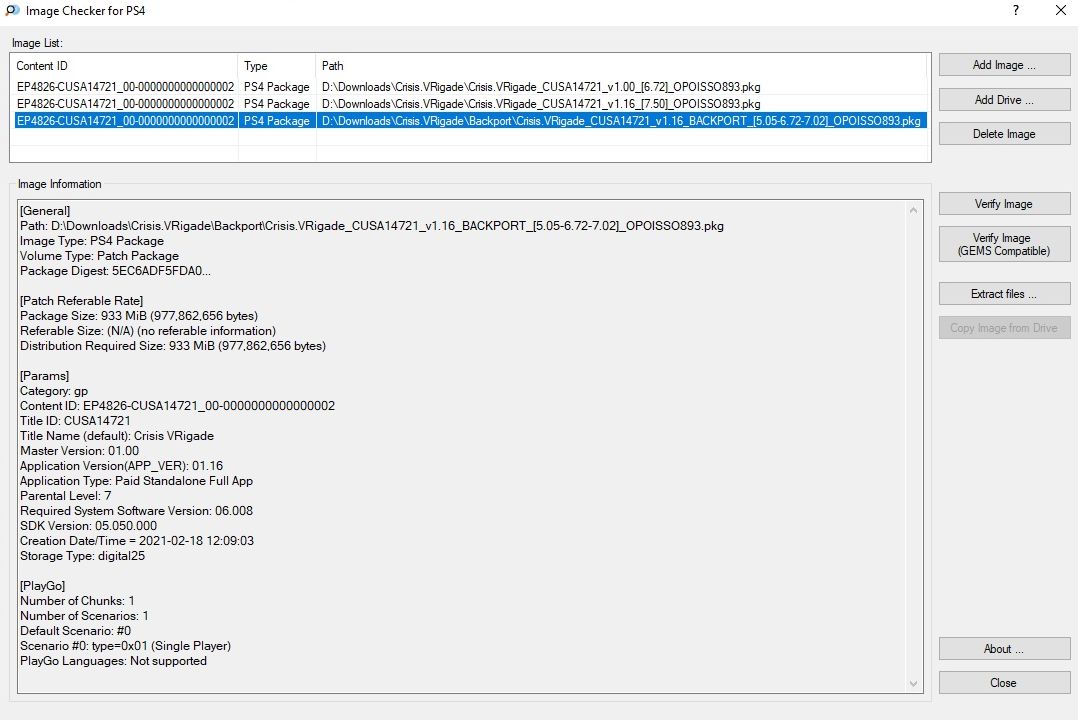This screenshot has width=1078, height=720.
Task: Click the Referable Size: (N/A) line
Action: pos(148,331)
